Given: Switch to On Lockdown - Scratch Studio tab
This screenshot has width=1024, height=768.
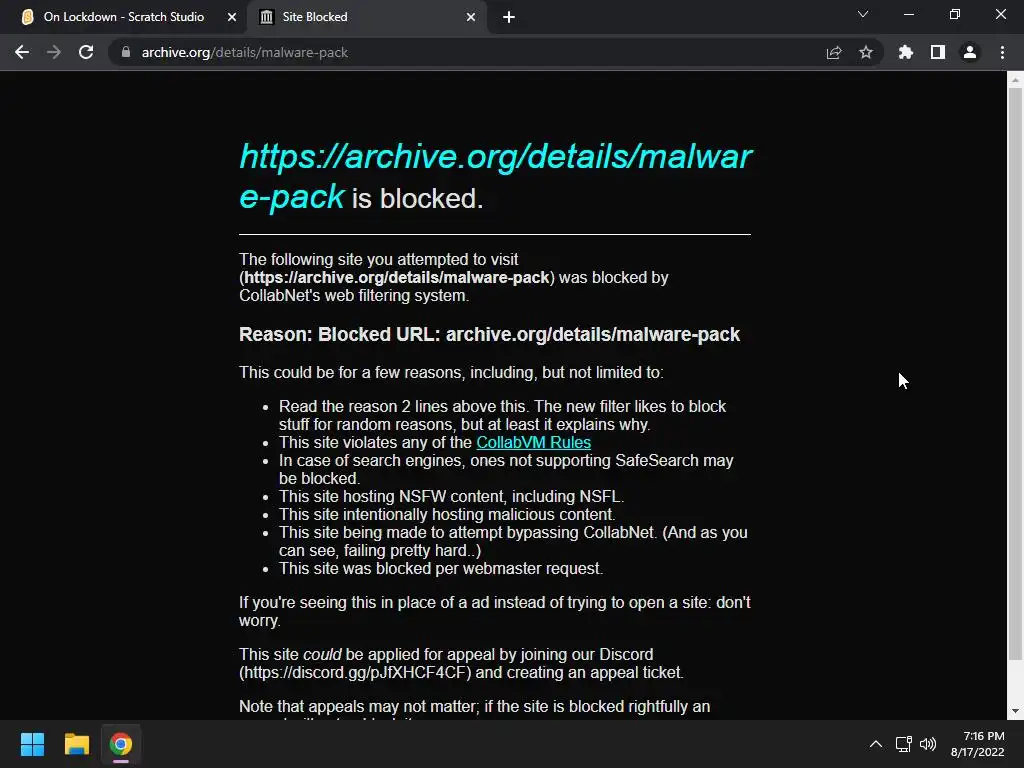Looking at the screenshot, I should pyautogui.click(x=123, y=17).
